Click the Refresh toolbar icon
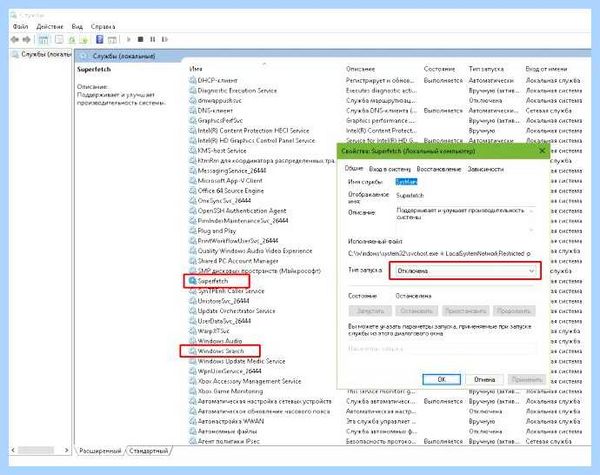The height and width of the screenshot is (475, 600). coord(72,39)
